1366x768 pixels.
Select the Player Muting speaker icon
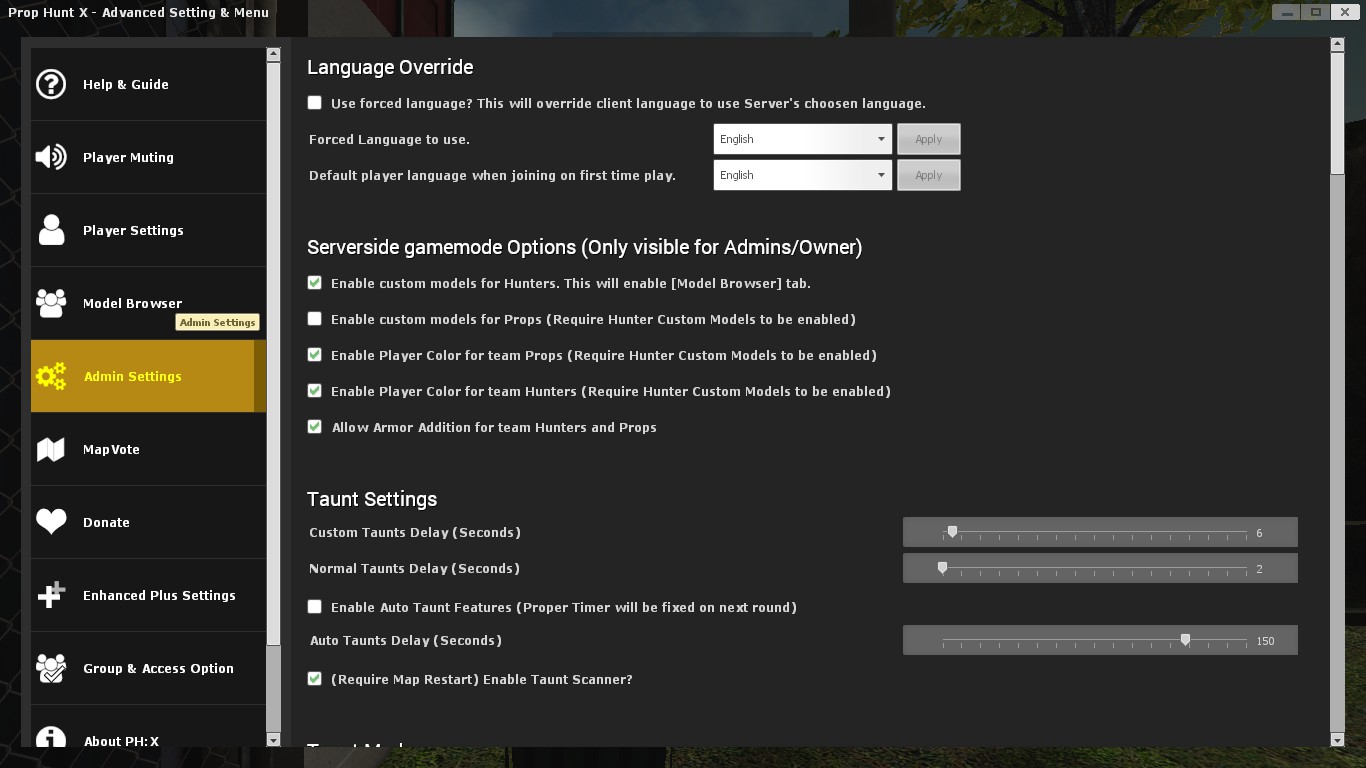[51, 157]
